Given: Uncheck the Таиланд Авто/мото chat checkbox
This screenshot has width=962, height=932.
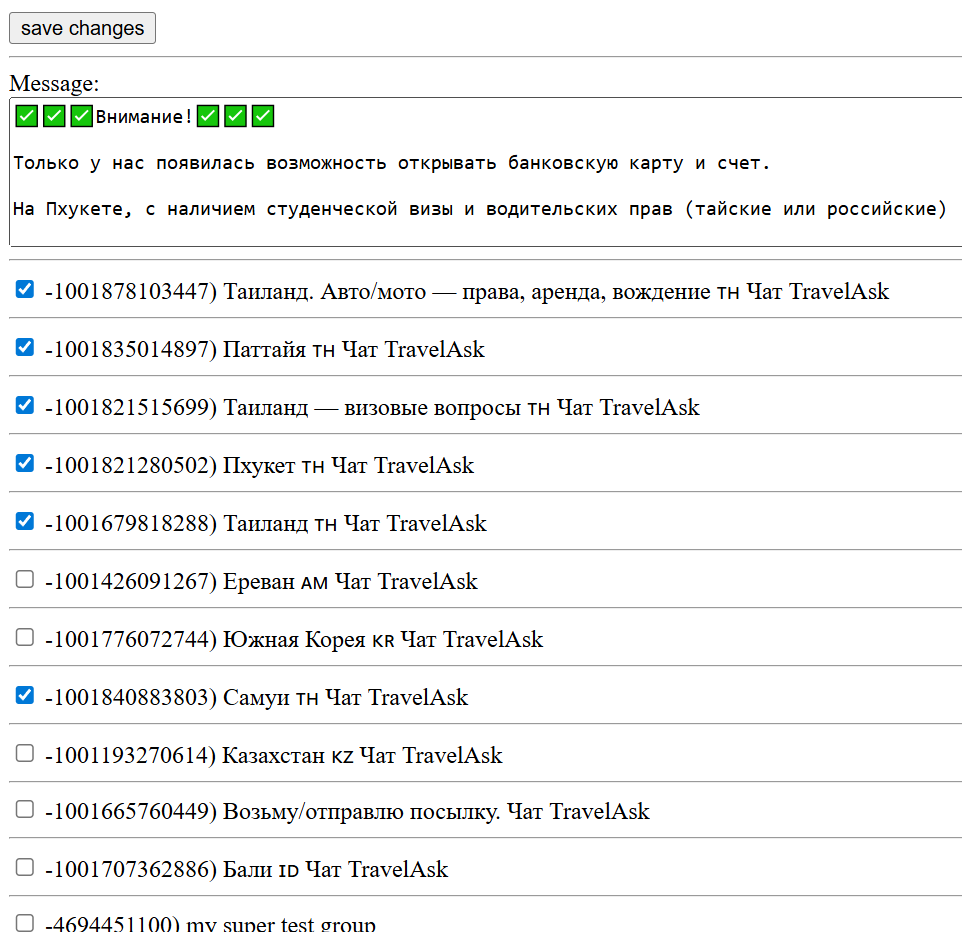Looking at the screenshot, I should point(25,290).
